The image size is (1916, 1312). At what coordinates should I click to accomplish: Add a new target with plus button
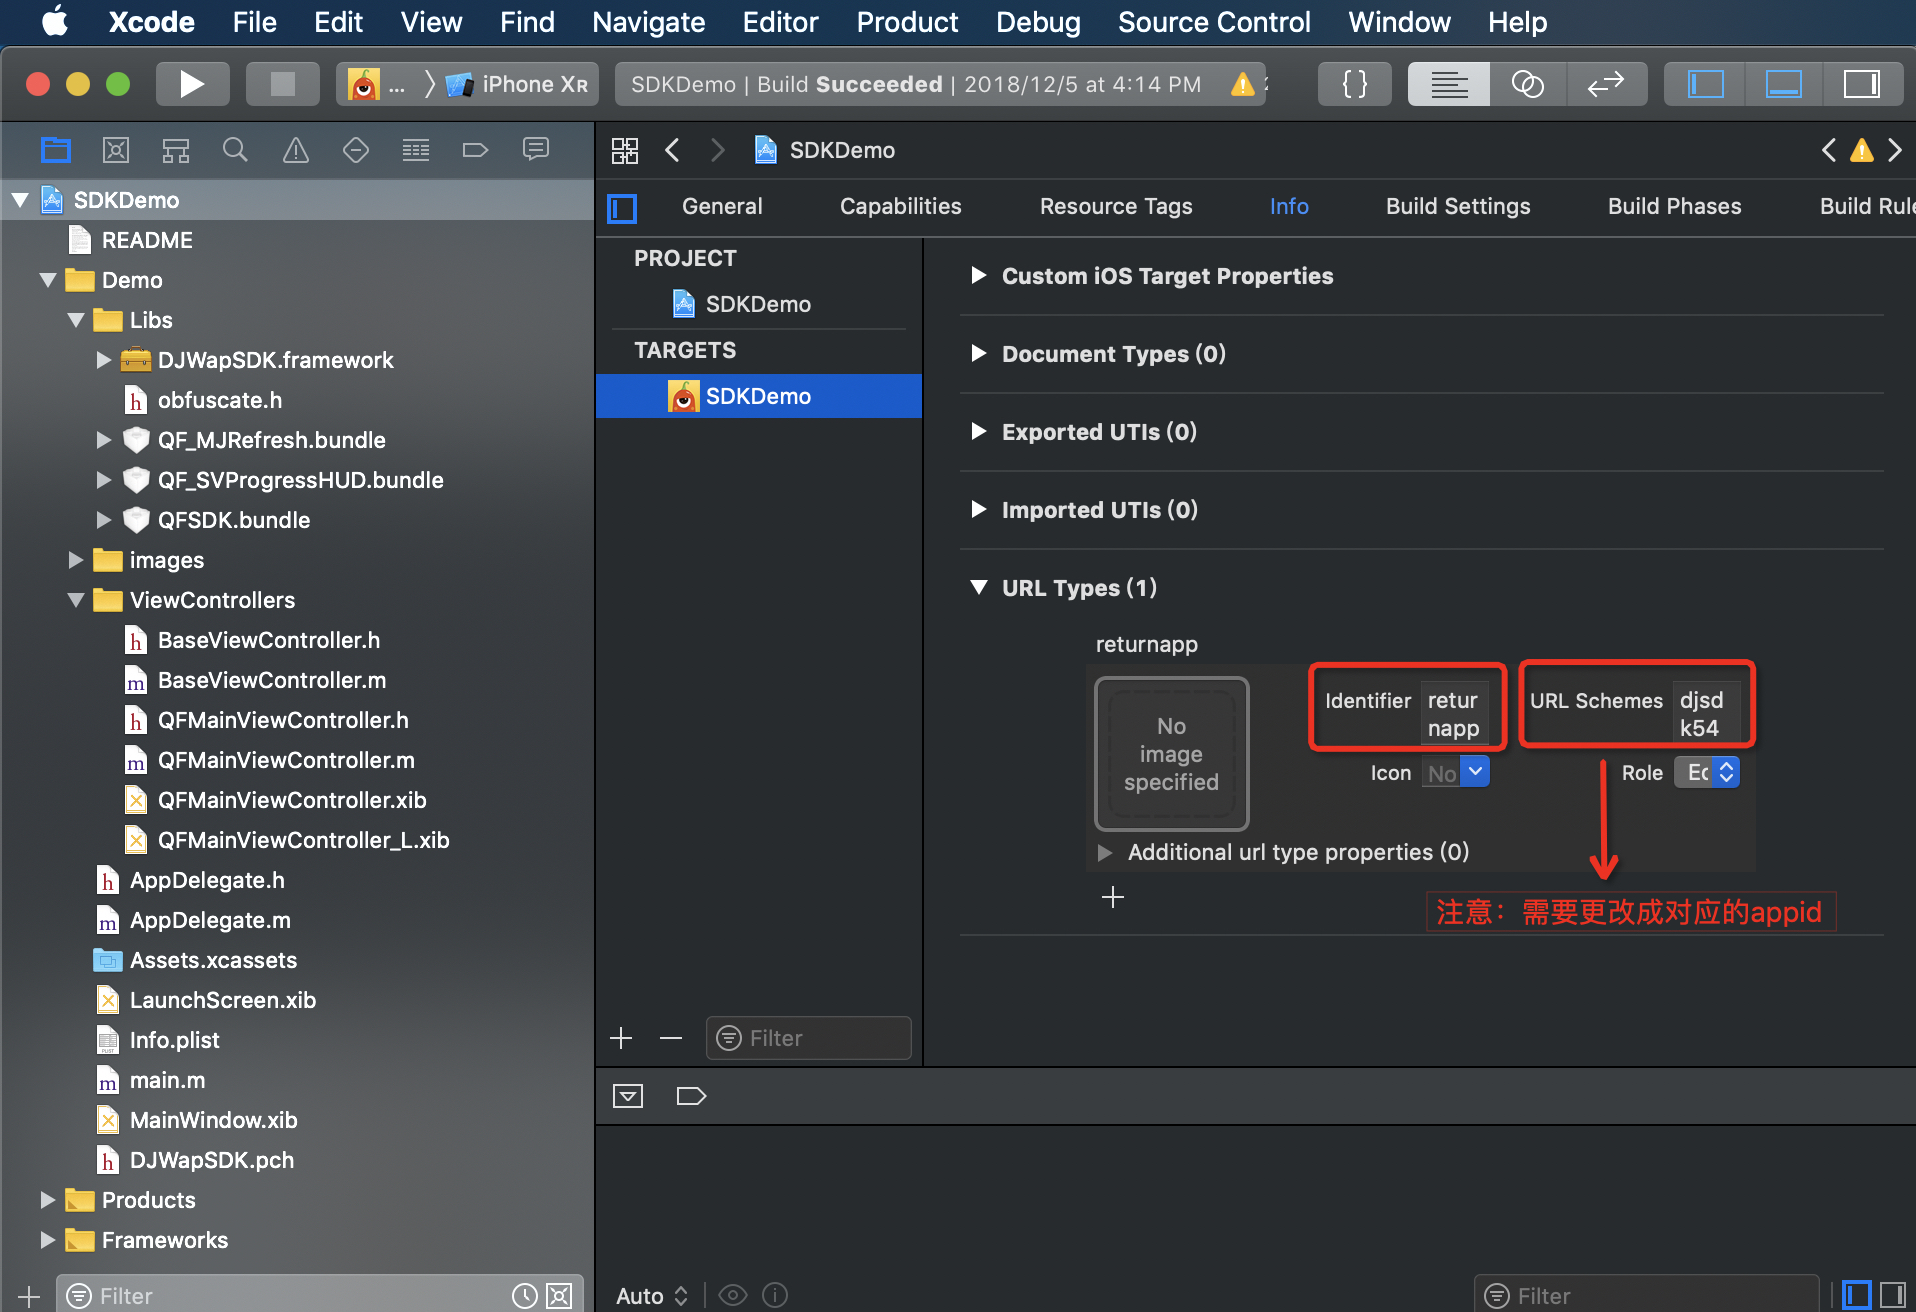coord(621,1038)
